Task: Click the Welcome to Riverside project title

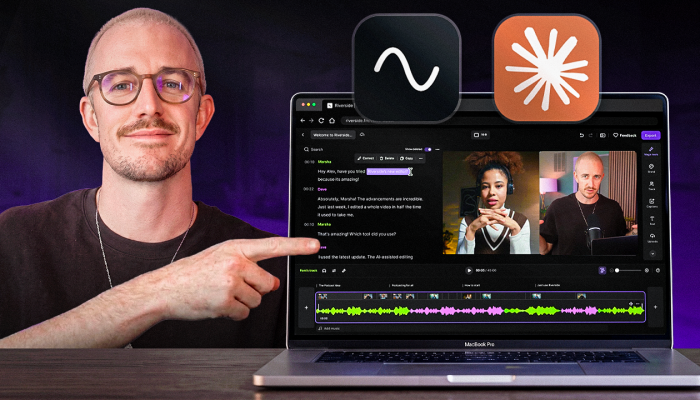Action: [x=333, y=135]
